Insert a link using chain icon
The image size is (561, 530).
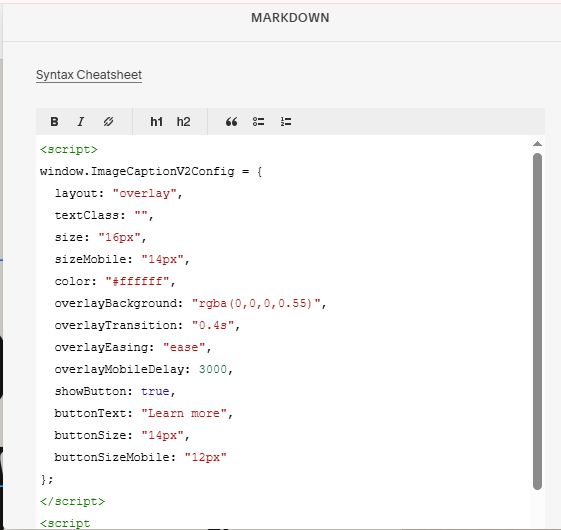tap(108, 122)
